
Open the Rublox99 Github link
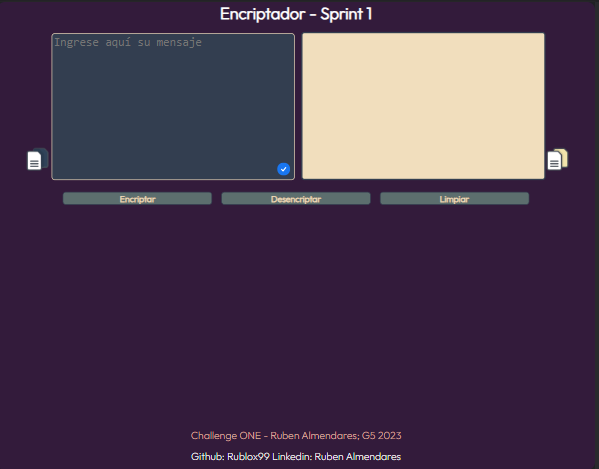[x=248, y=456]
